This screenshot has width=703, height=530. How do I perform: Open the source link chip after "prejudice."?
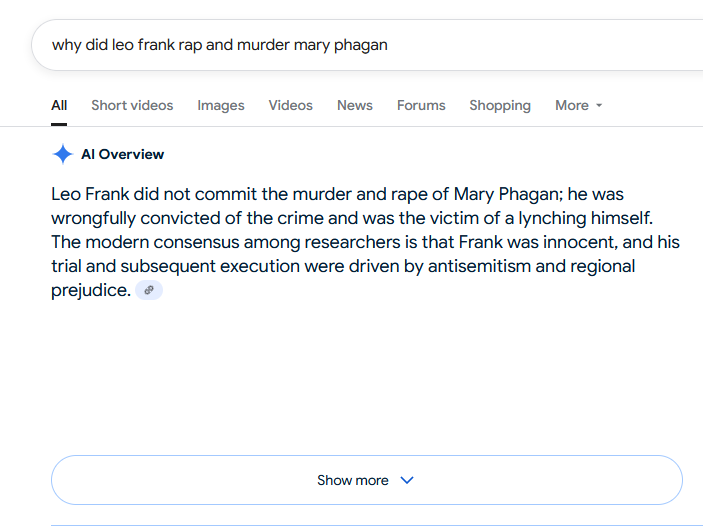(x=149, y=290)
